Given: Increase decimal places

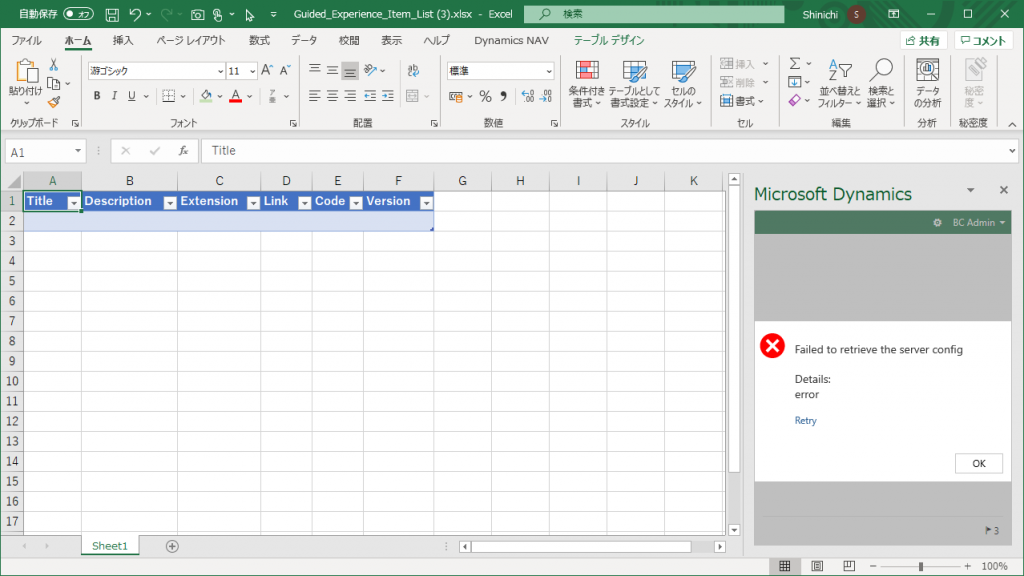Looking at the screenshot, I should (528, 97).
